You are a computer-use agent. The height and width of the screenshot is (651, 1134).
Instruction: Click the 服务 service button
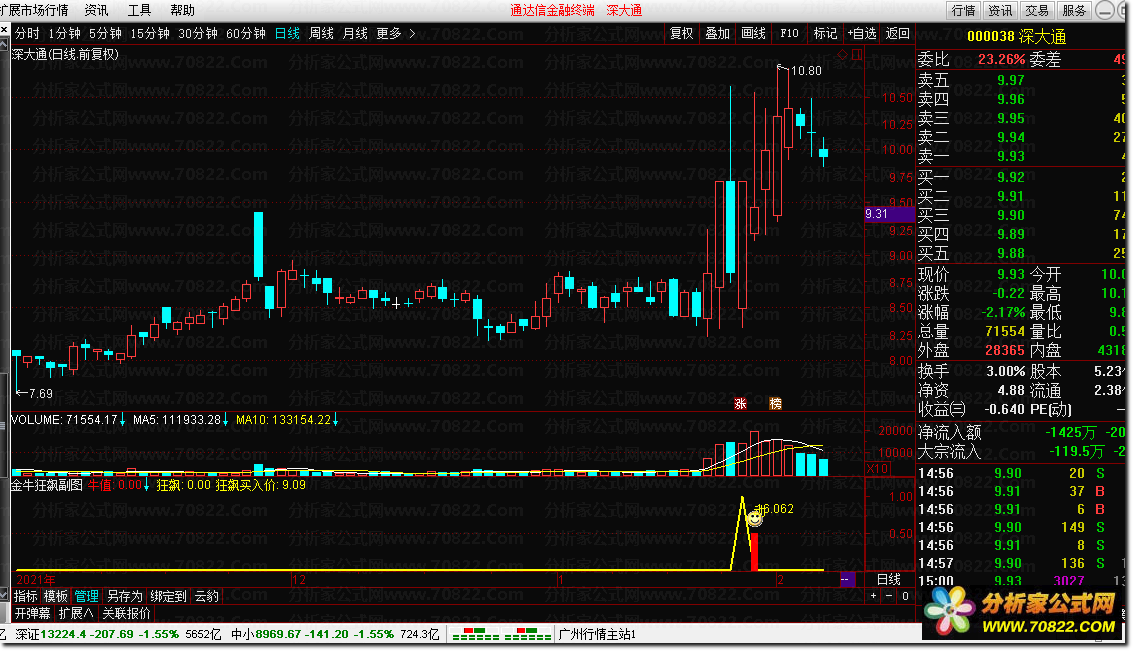[x=1074, y=10]
